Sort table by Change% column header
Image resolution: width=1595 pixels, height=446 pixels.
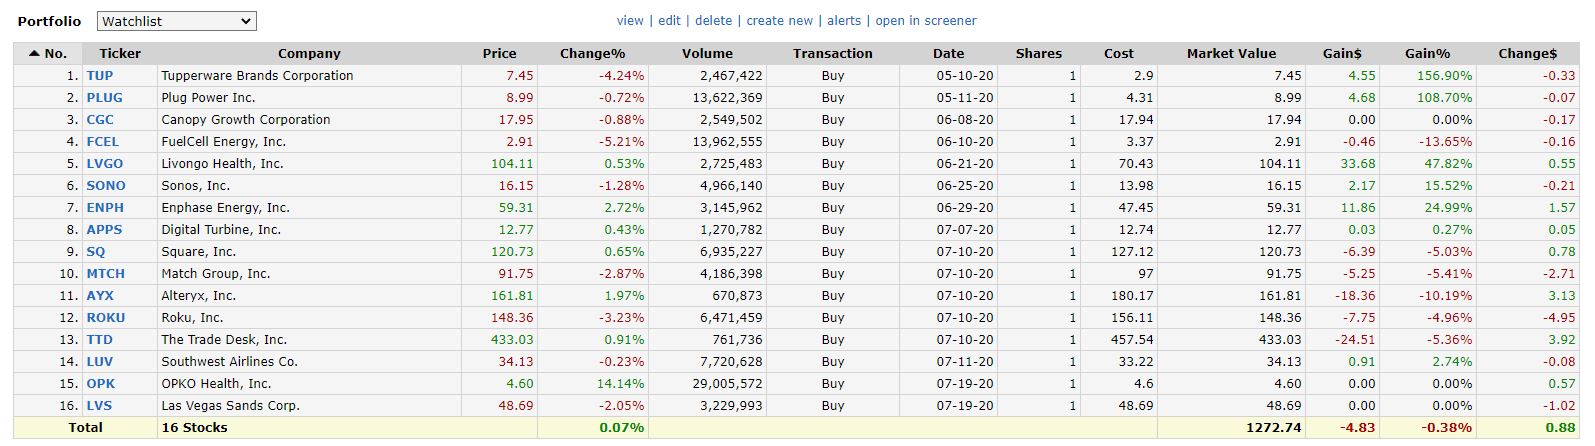pos(592,54)
